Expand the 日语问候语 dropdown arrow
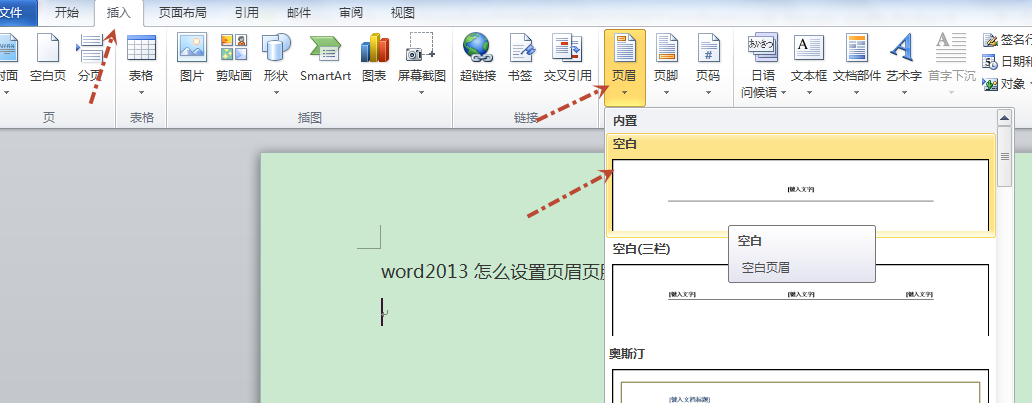Viewport: 1032px width, 403px height. pos(784,93)
